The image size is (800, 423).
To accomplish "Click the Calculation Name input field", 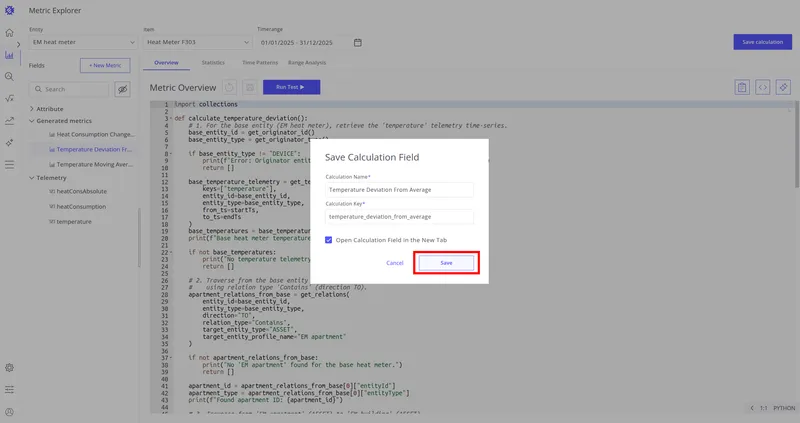I will pos(399,190).
